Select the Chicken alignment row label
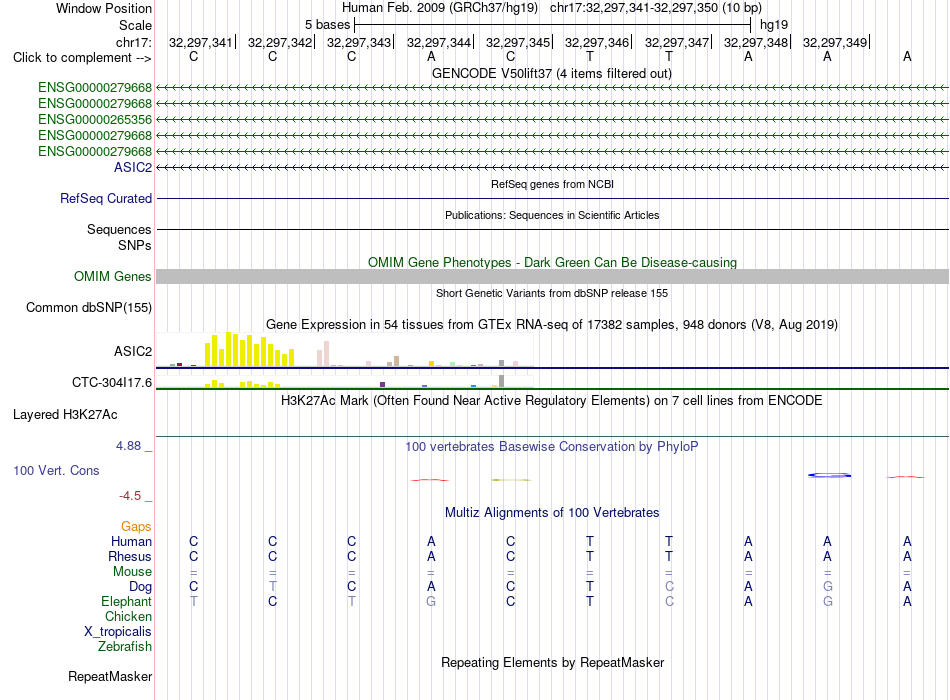The height and width of the screenshot is (700, 950). click(x=128, y=616)
